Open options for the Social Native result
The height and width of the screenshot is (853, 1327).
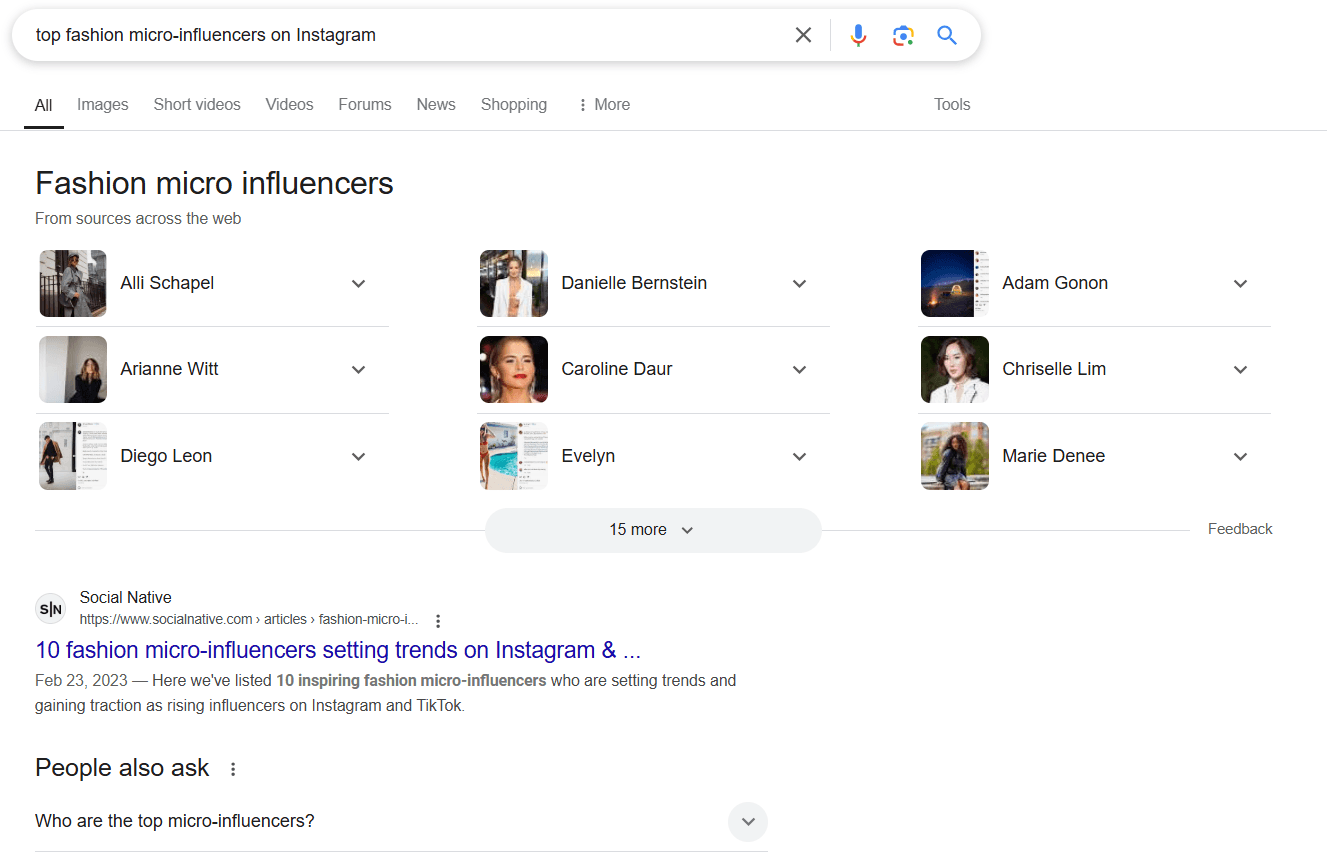pos(438,620)
